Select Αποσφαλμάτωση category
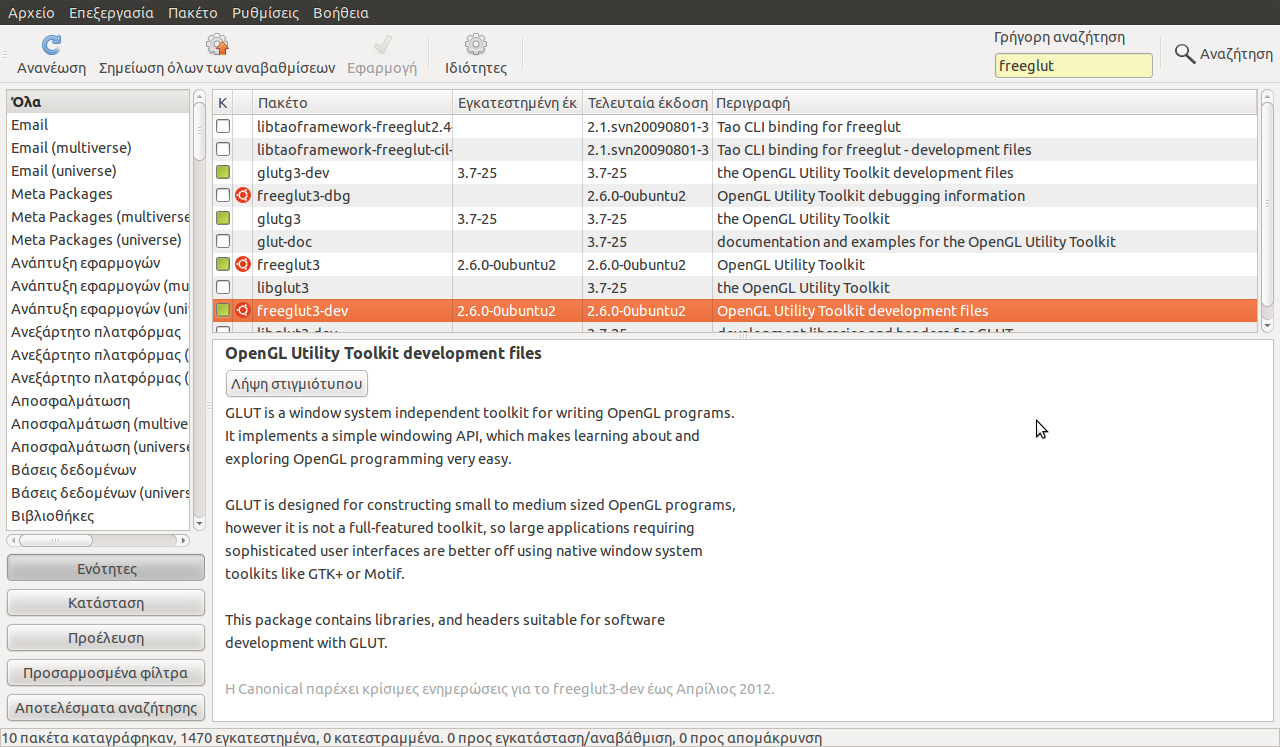This screenshot has width=1280, height=747. click(98, 401)
